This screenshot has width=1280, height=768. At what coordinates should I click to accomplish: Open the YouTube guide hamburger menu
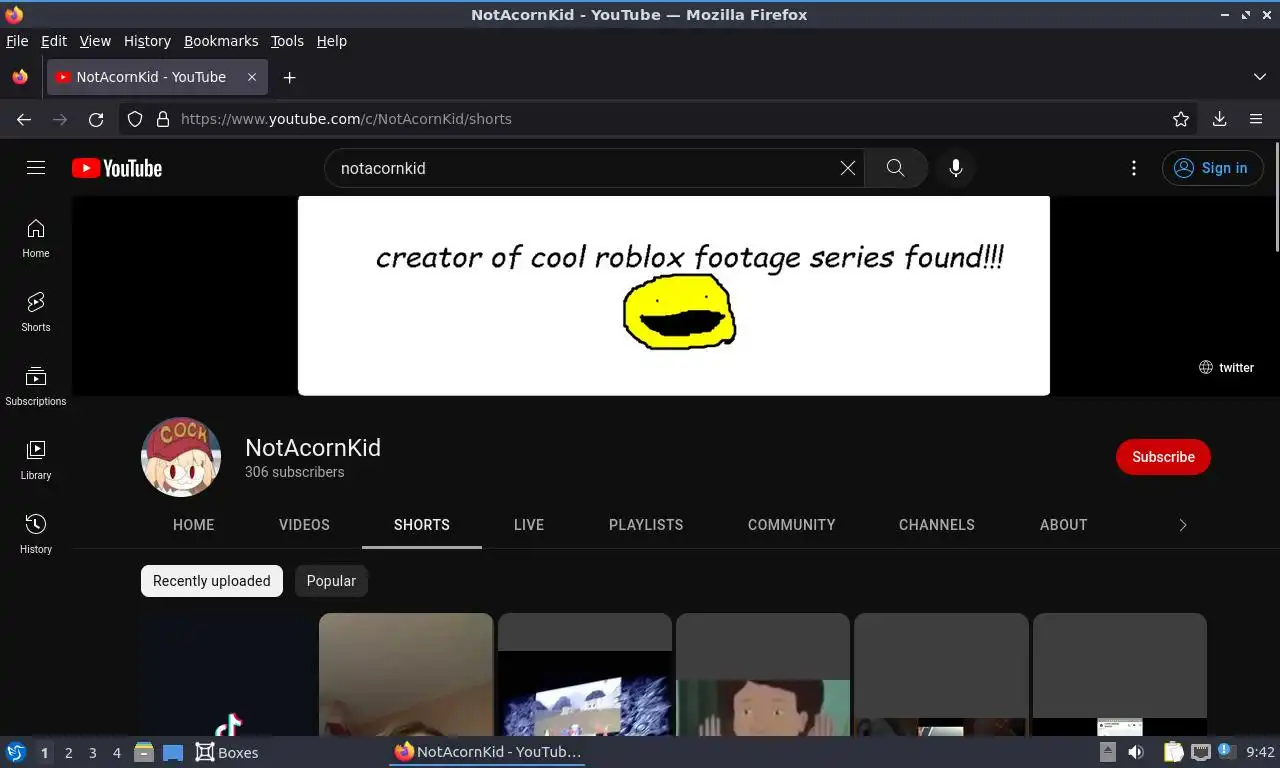click(x=36, y=168)
